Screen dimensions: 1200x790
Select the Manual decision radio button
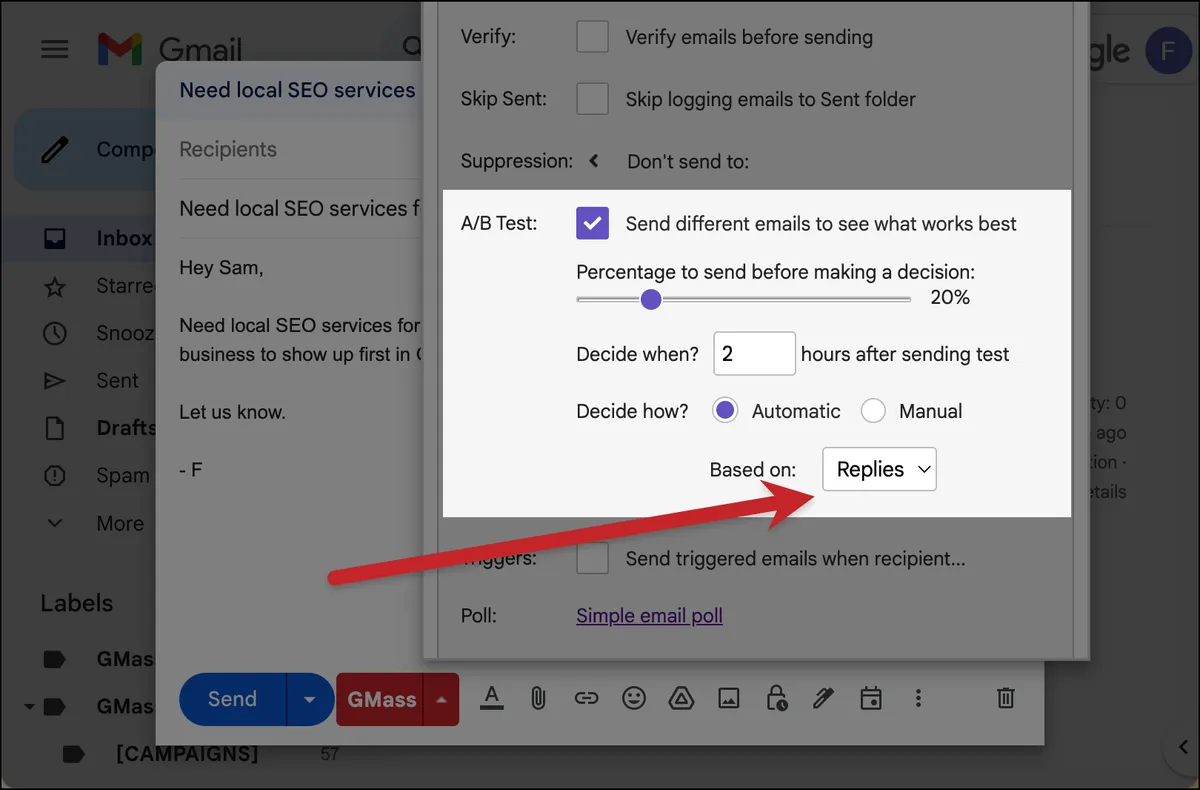tap(873, 411)
